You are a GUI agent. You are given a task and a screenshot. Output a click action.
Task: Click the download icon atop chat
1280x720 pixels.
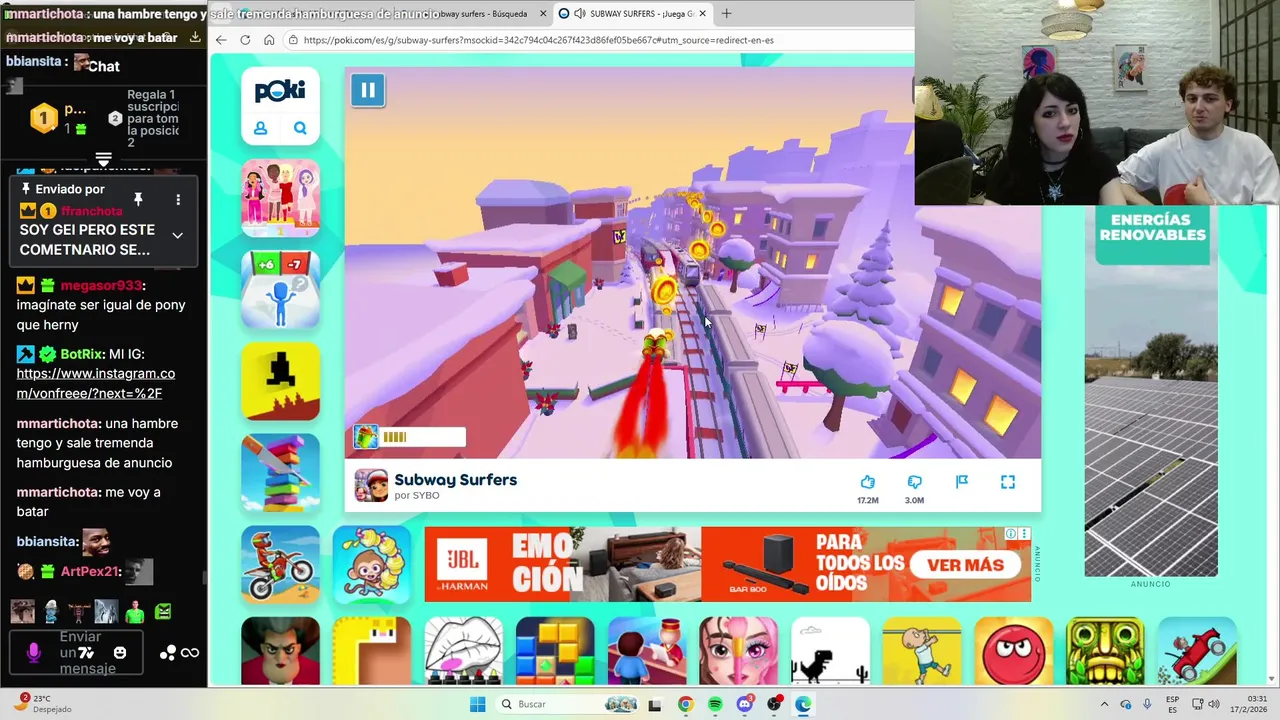[195, 37]
